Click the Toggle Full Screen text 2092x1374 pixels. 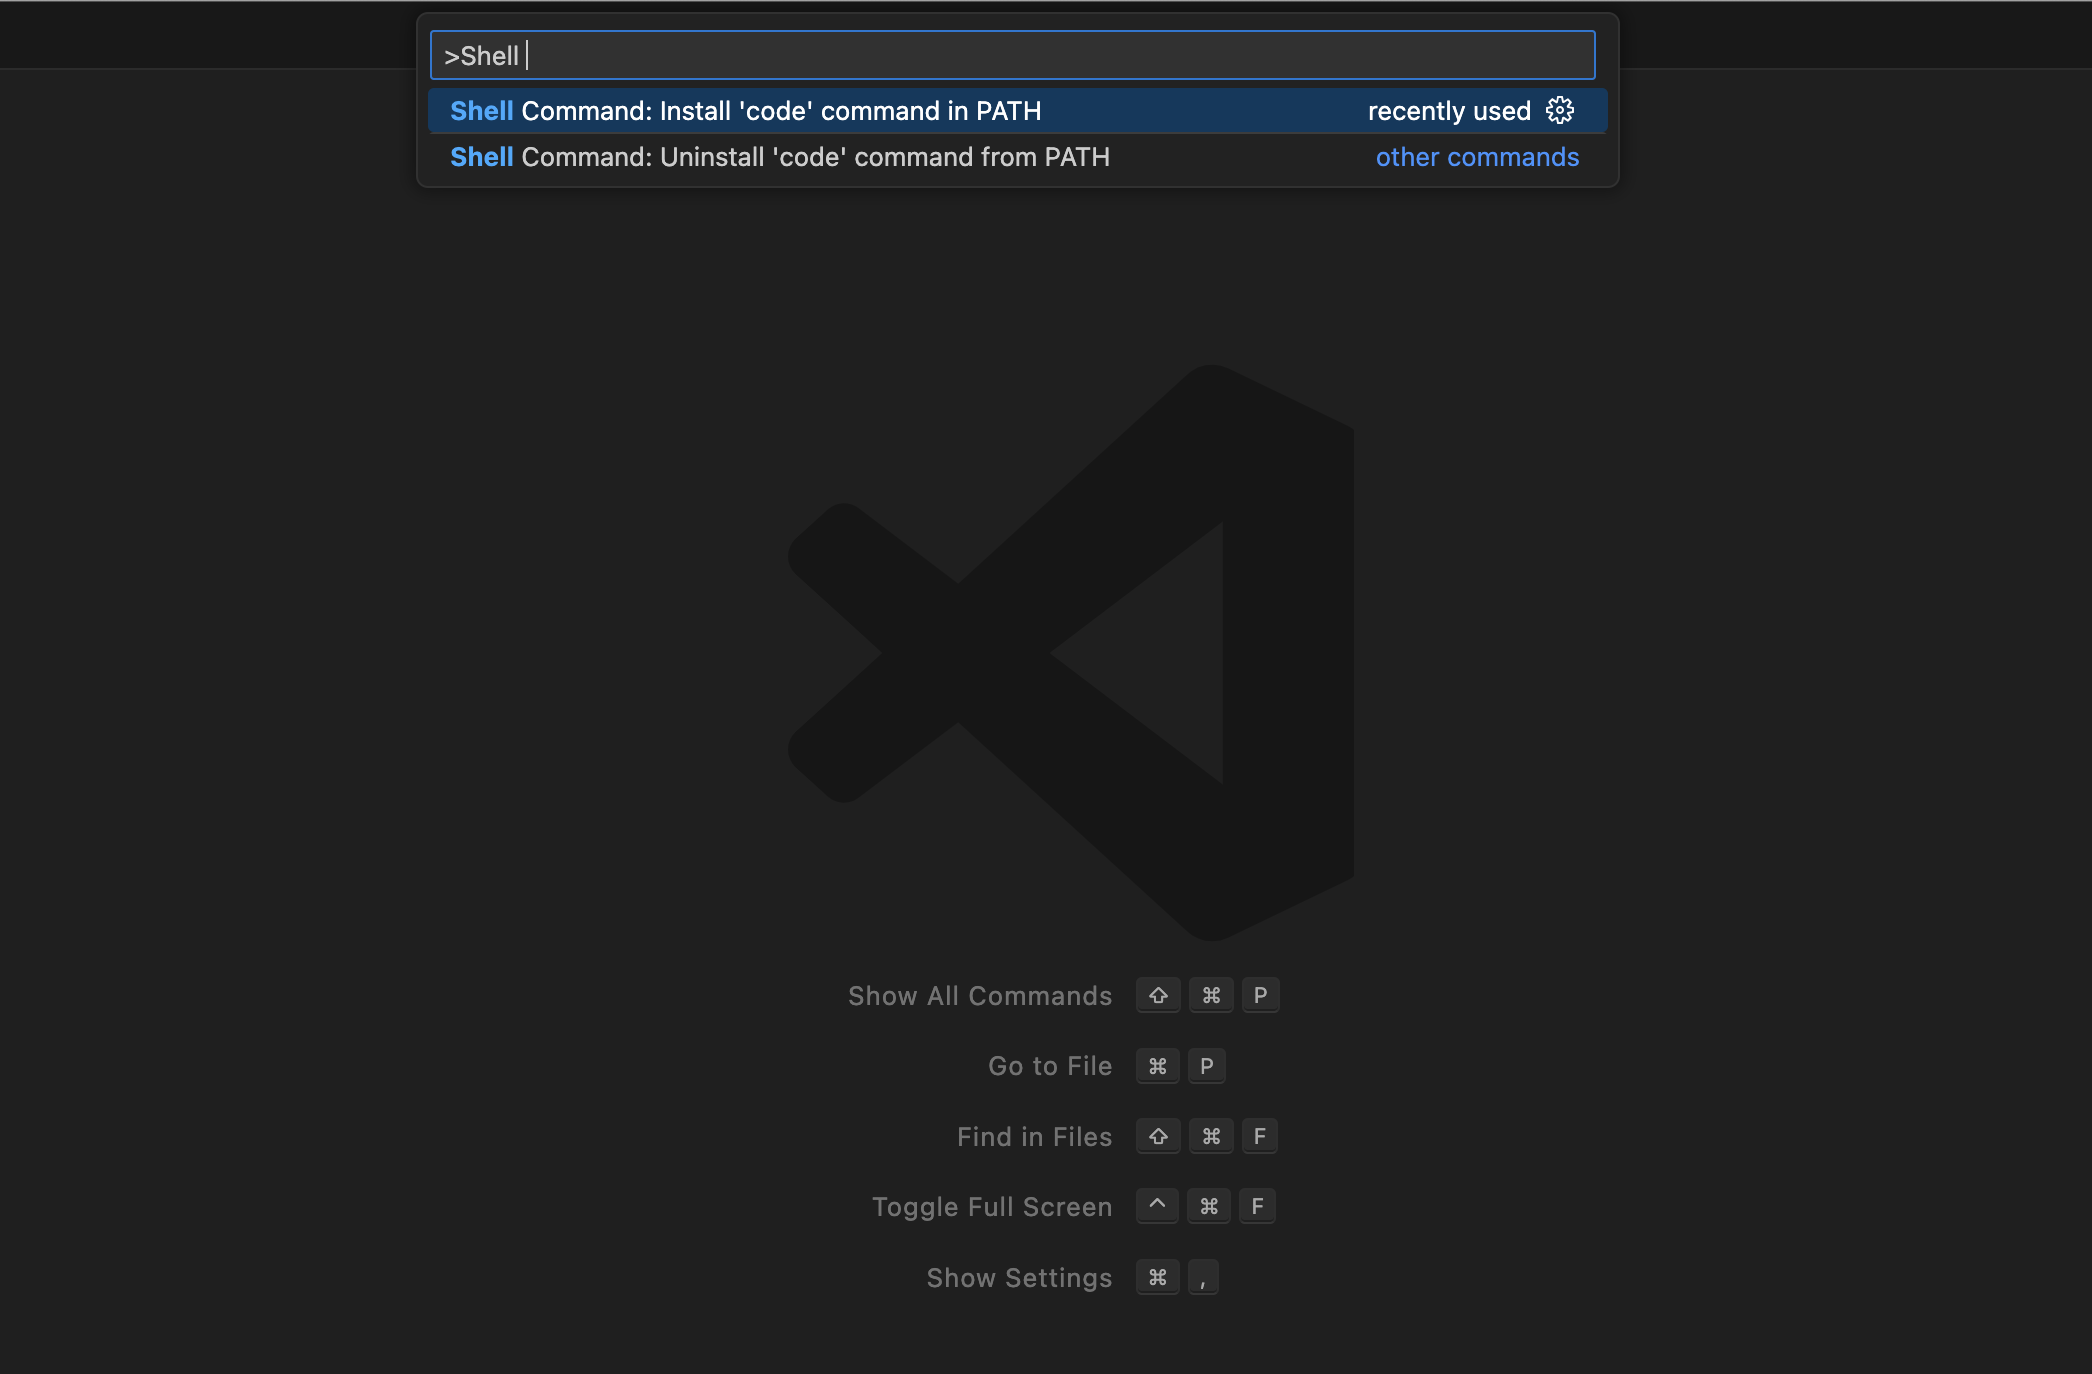click(x=991, y=1207)
